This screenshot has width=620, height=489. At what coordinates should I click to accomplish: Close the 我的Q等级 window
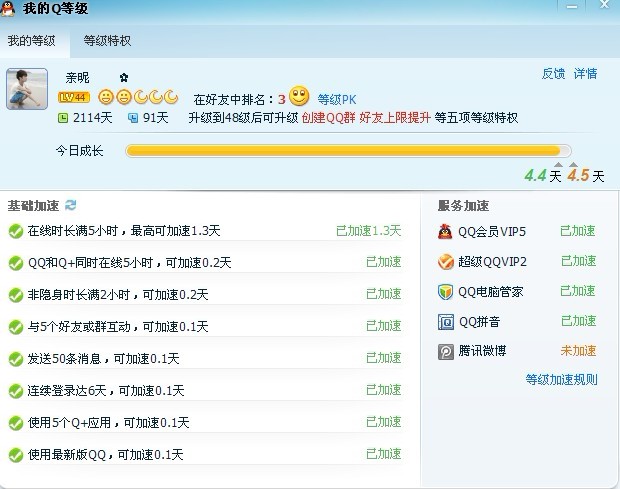604,5
